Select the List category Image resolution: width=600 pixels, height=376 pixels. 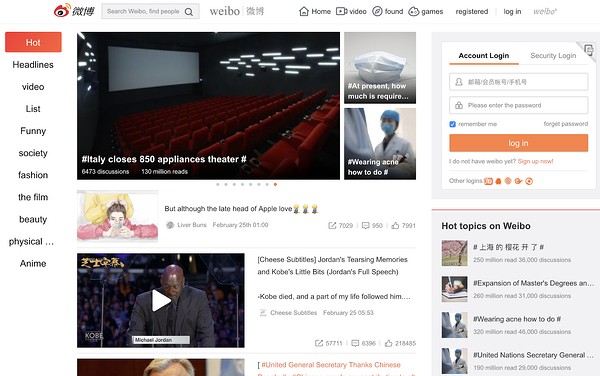click(x=33, y=109)
